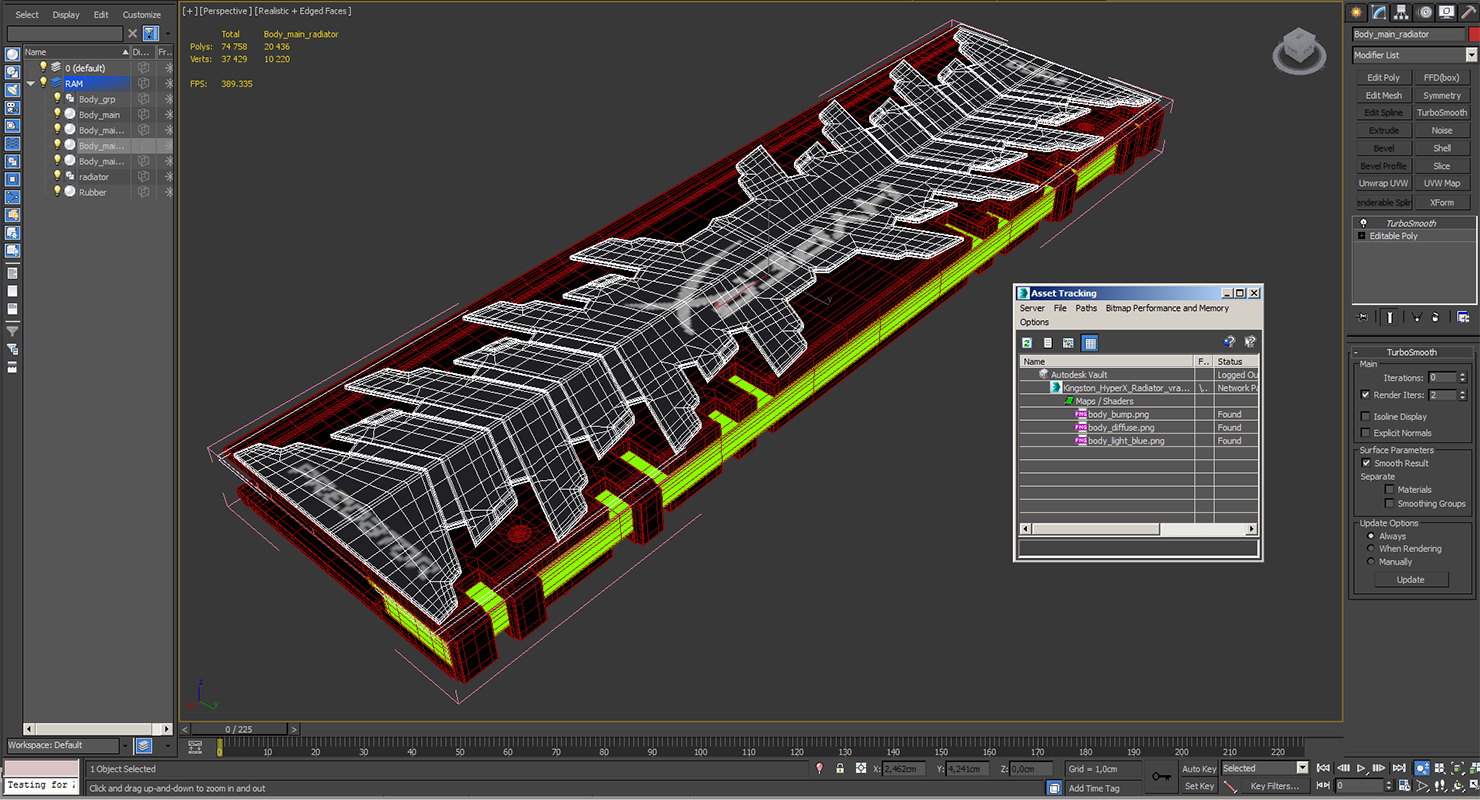
Task: Toggle the selection lock icon in status bar
Action: tap(840, 768)
